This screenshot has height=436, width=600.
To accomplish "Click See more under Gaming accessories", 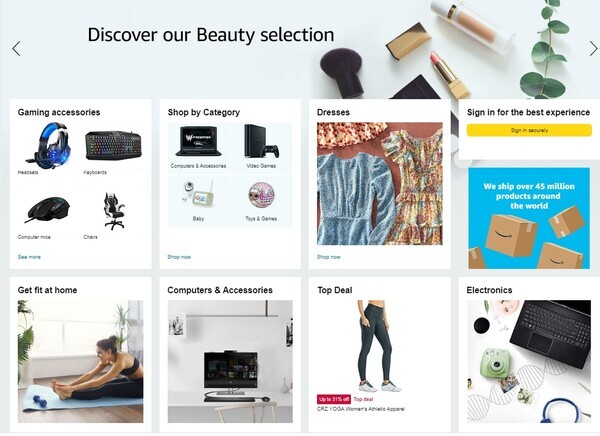I will point(29,257).
